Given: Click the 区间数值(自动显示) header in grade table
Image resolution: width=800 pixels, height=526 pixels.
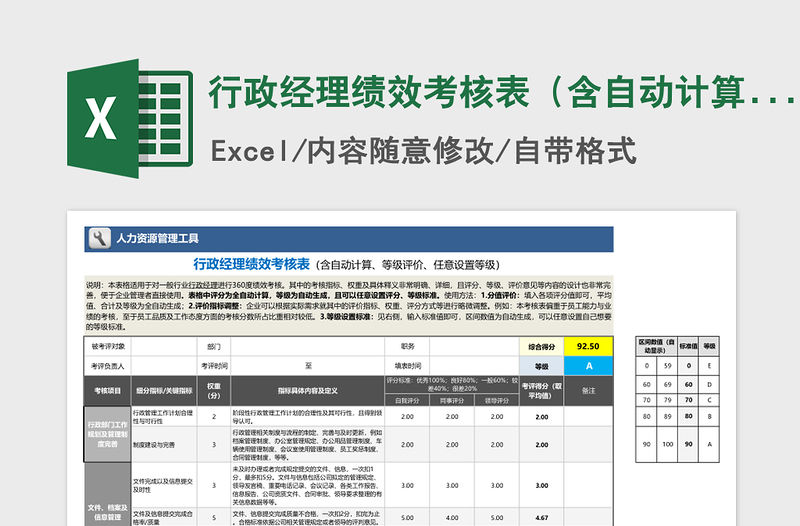Looking at the screenshot, I should pyautogui.click(x=656, y=346).
